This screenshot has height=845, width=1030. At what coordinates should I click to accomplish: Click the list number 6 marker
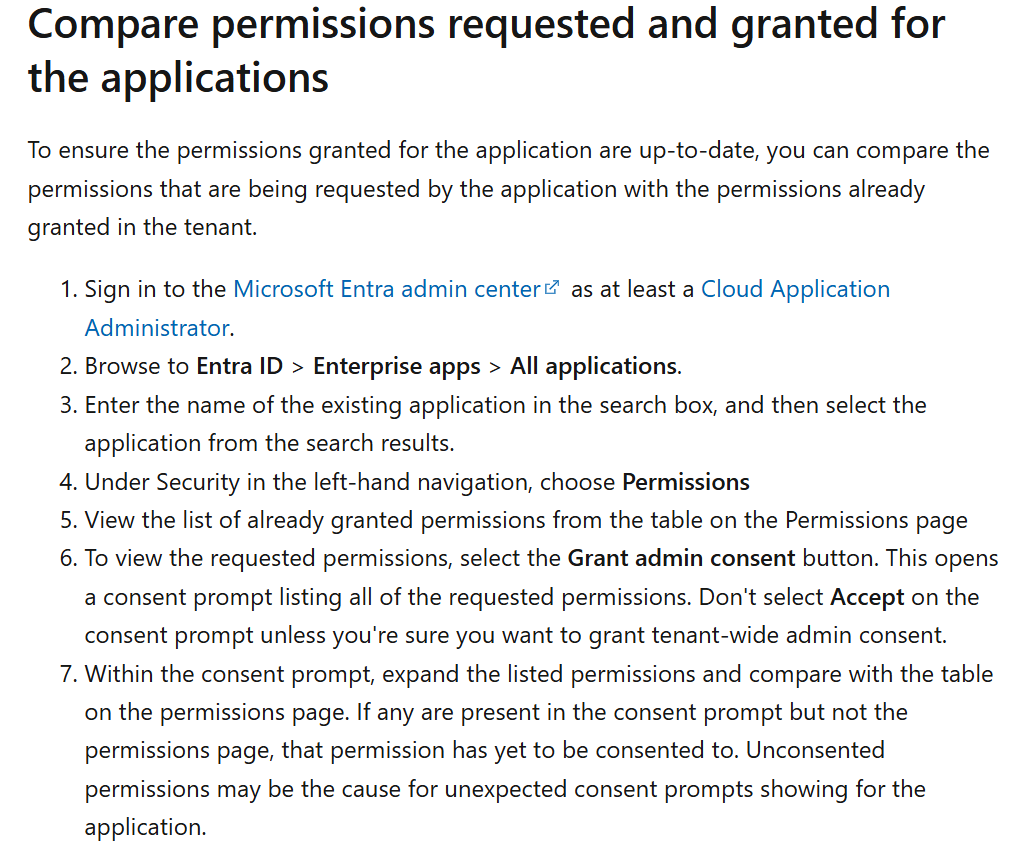click(69, 559)
